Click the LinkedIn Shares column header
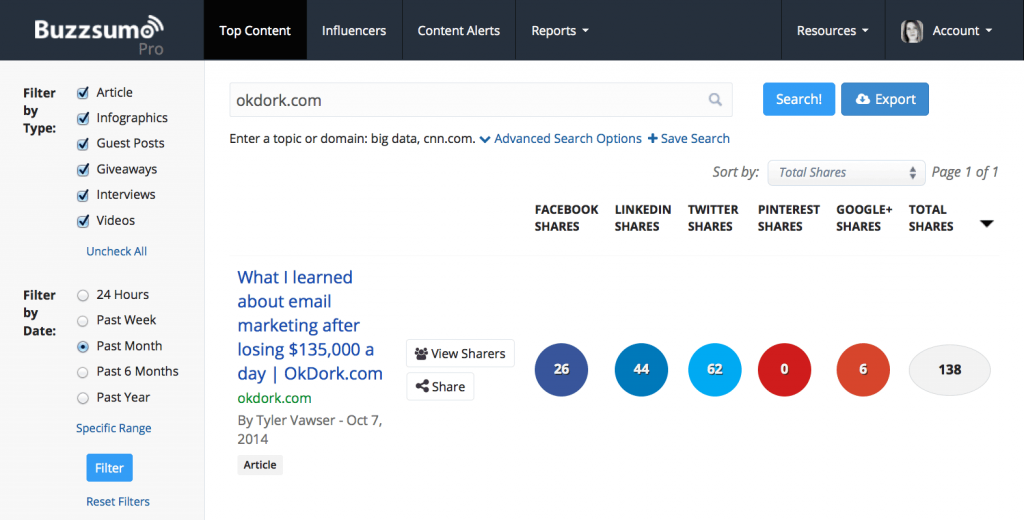The width and height of the screenshot is (1024, 520). tap(643, 218)
